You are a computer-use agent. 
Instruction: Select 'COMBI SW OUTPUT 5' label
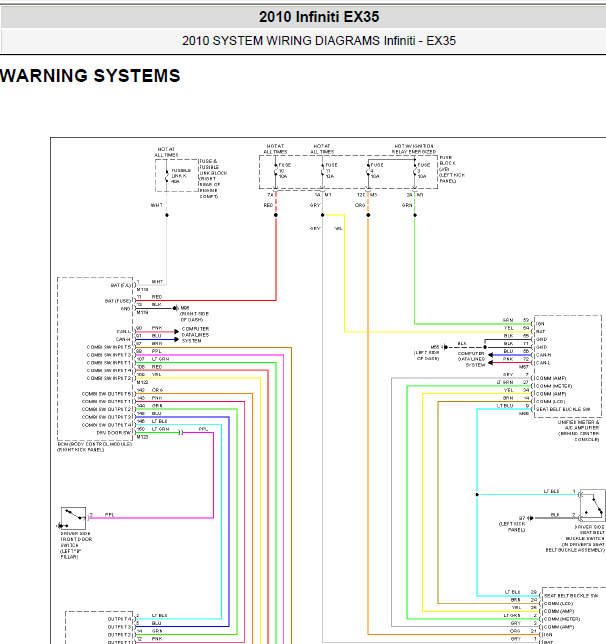click(106, 394)
